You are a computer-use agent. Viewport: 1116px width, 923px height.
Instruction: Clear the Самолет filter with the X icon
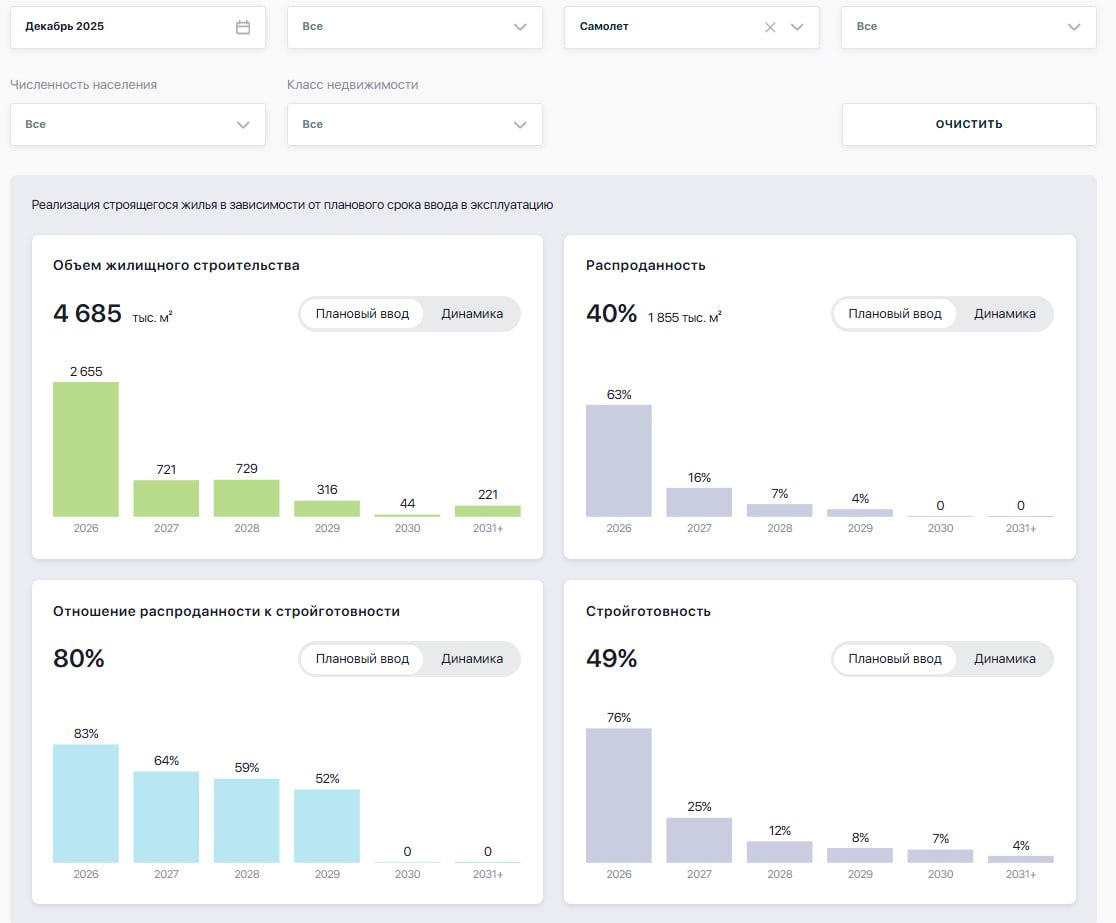[770, 27]
